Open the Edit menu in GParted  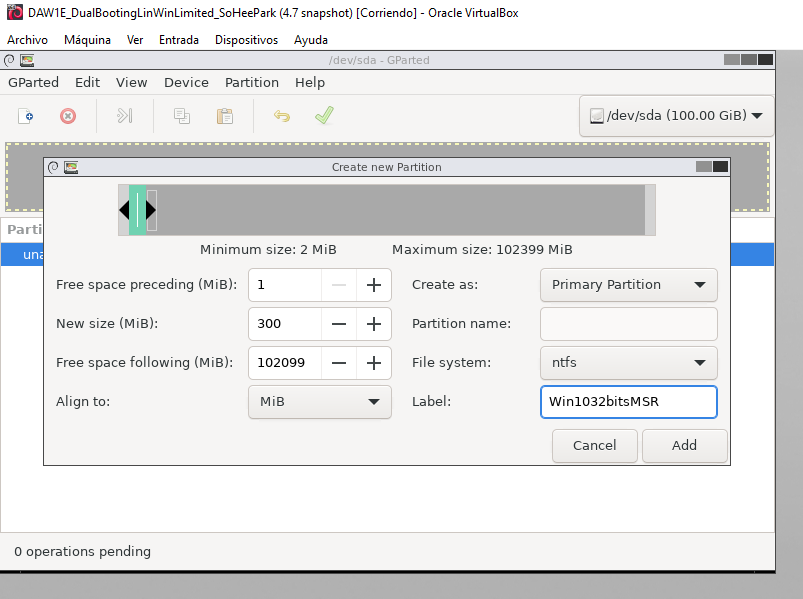click(x=88, y=82)
